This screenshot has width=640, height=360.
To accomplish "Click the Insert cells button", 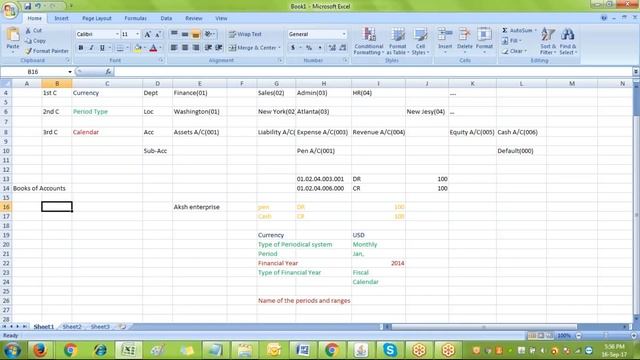I will click(x=445, y=40).
